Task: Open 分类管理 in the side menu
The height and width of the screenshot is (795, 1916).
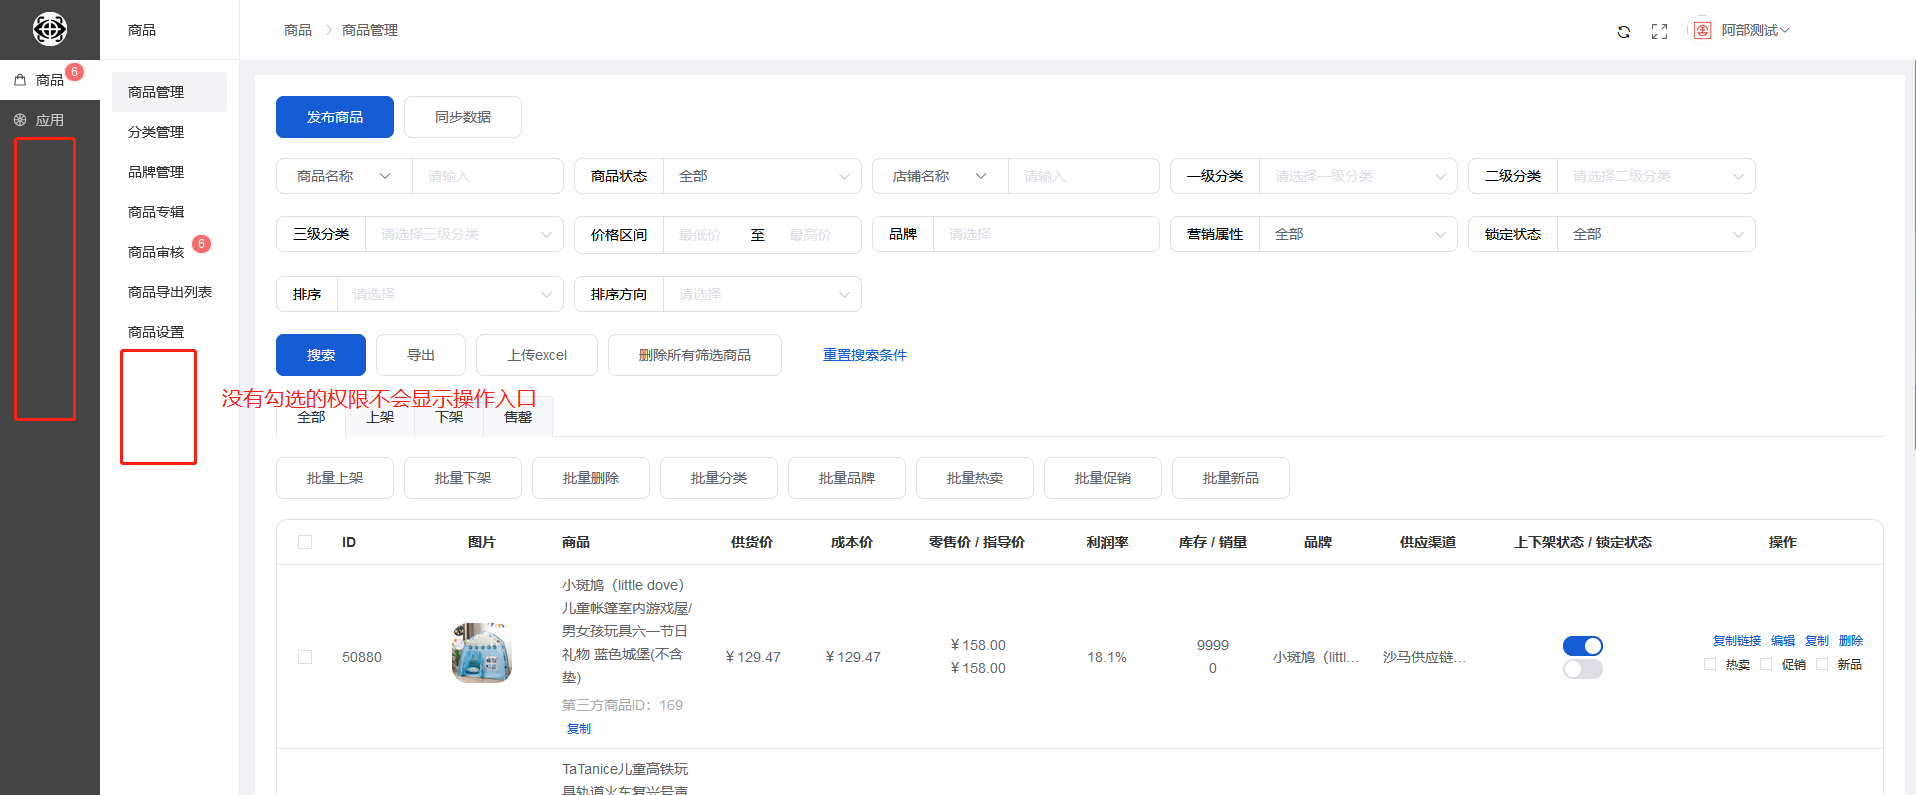Action: (156, 132)
